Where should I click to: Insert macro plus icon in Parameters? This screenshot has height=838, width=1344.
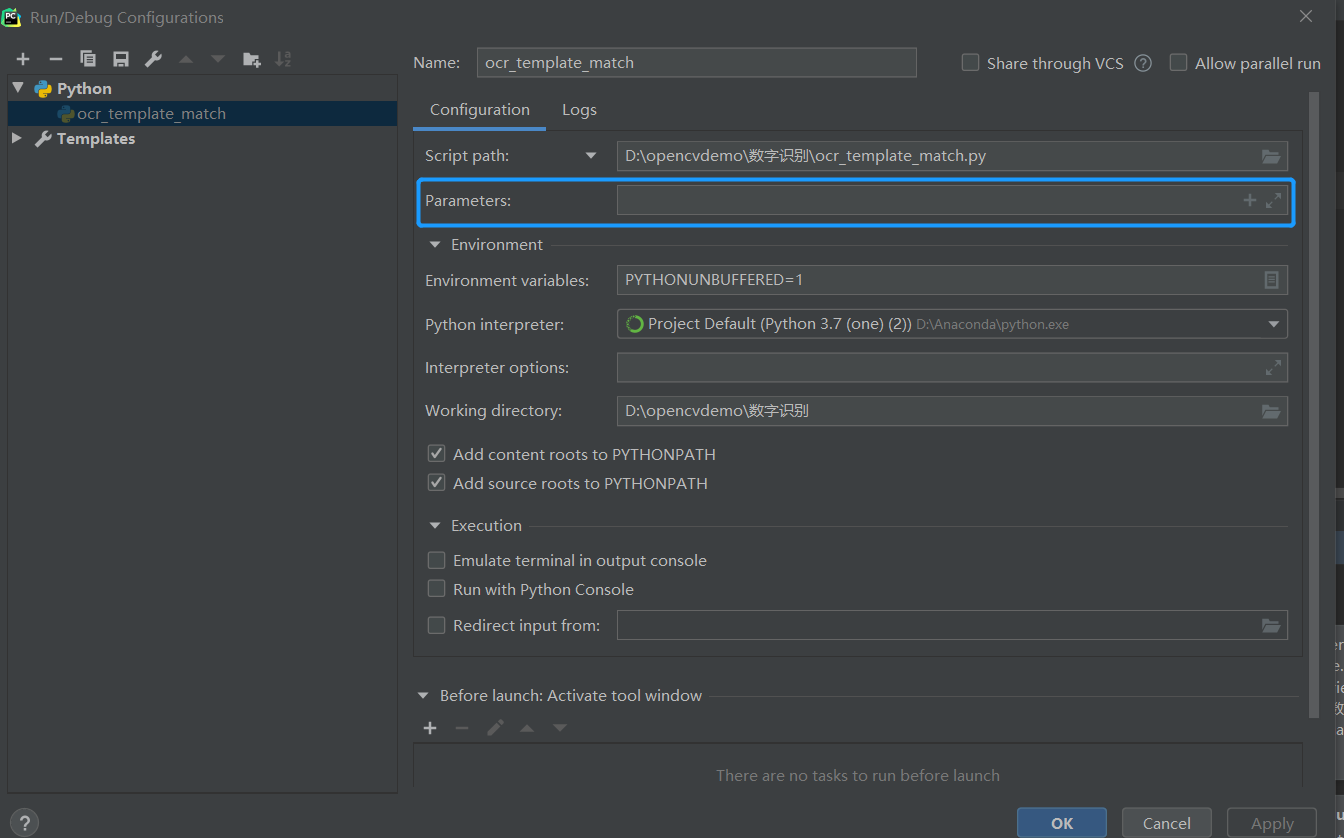pyautogui.click(x=1249, y=200)
